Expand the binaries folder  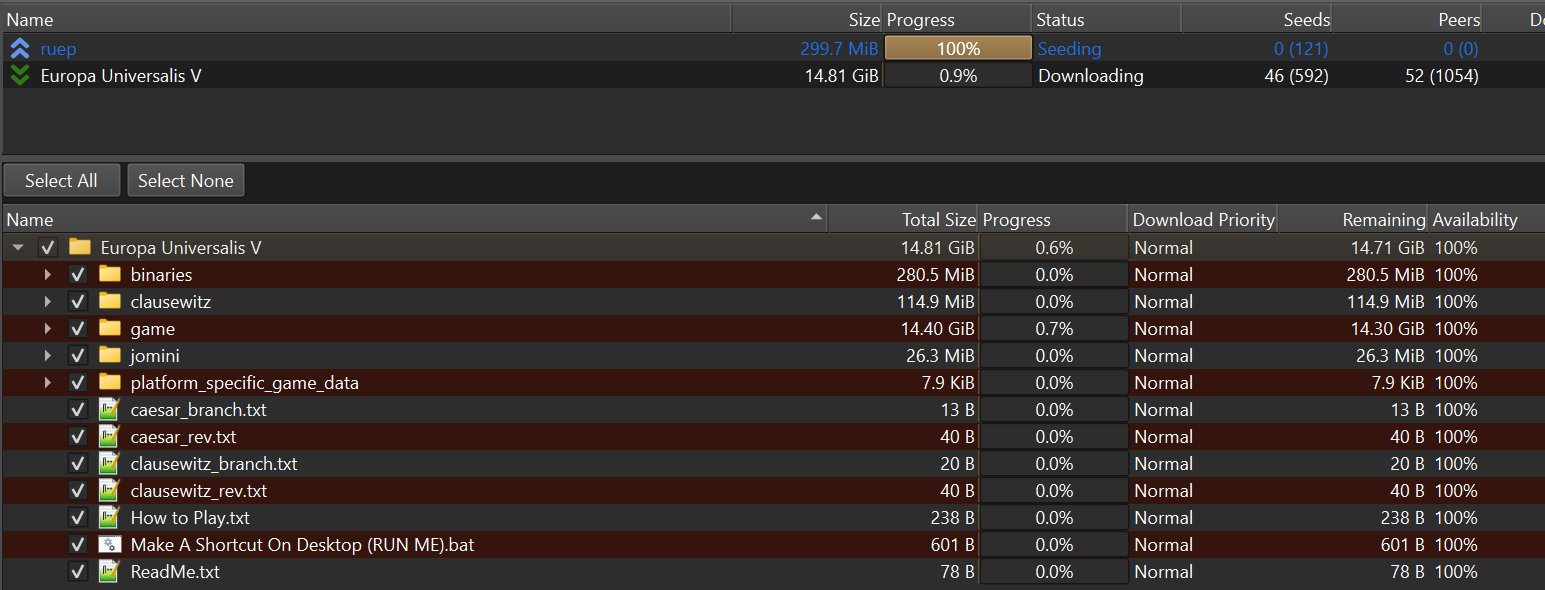coord(47,274)
